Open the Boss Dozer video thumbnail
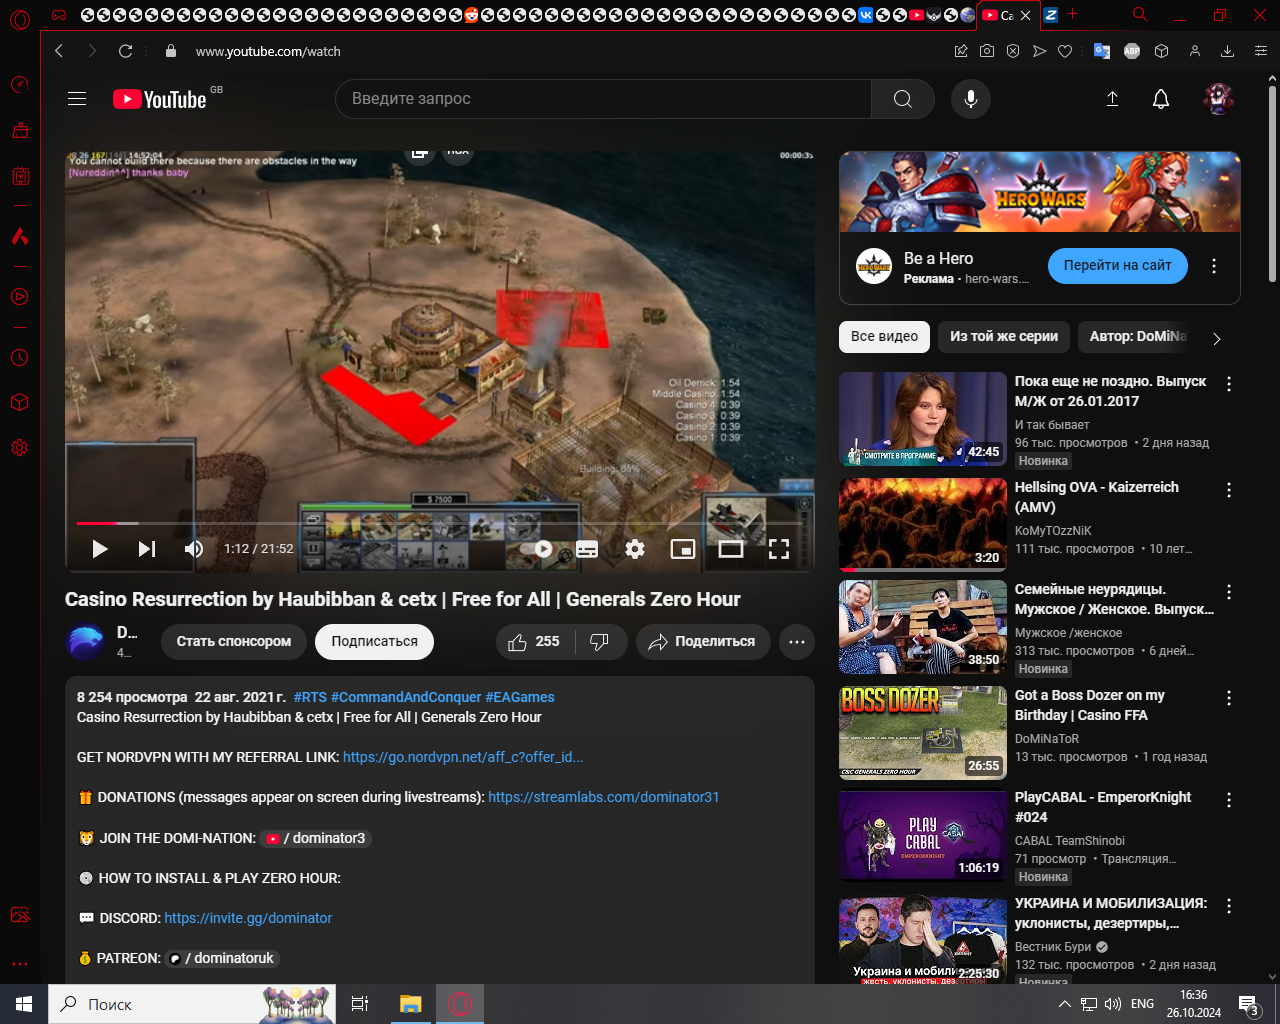The height and width of the screenshot is (1024, 1280). (x=923, y=733)
